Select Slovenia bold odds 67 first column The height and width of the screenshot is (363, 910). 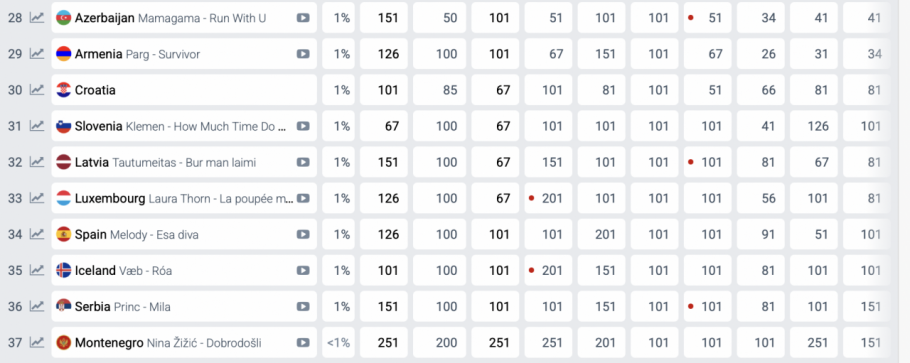click(384, 126)
